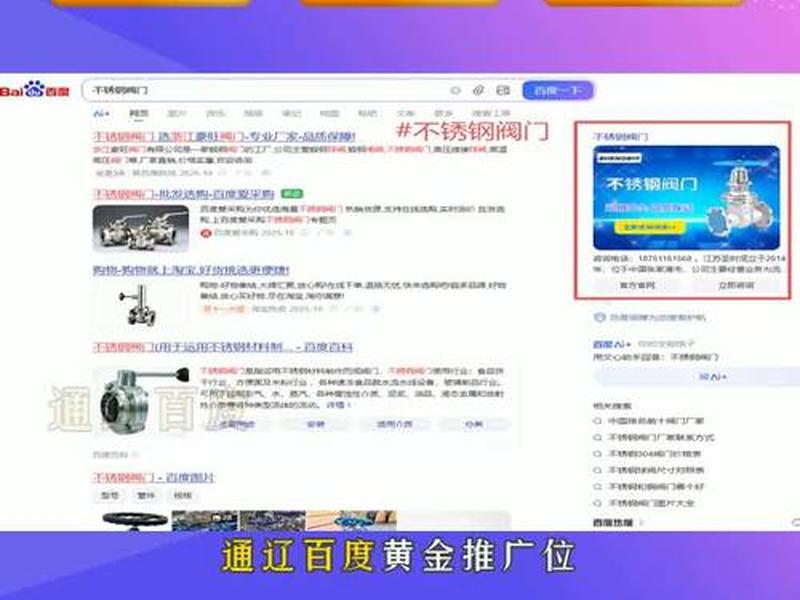Open the 更多 tab dropdown
This screenshot has width=800, height=600.
[443, 113]
